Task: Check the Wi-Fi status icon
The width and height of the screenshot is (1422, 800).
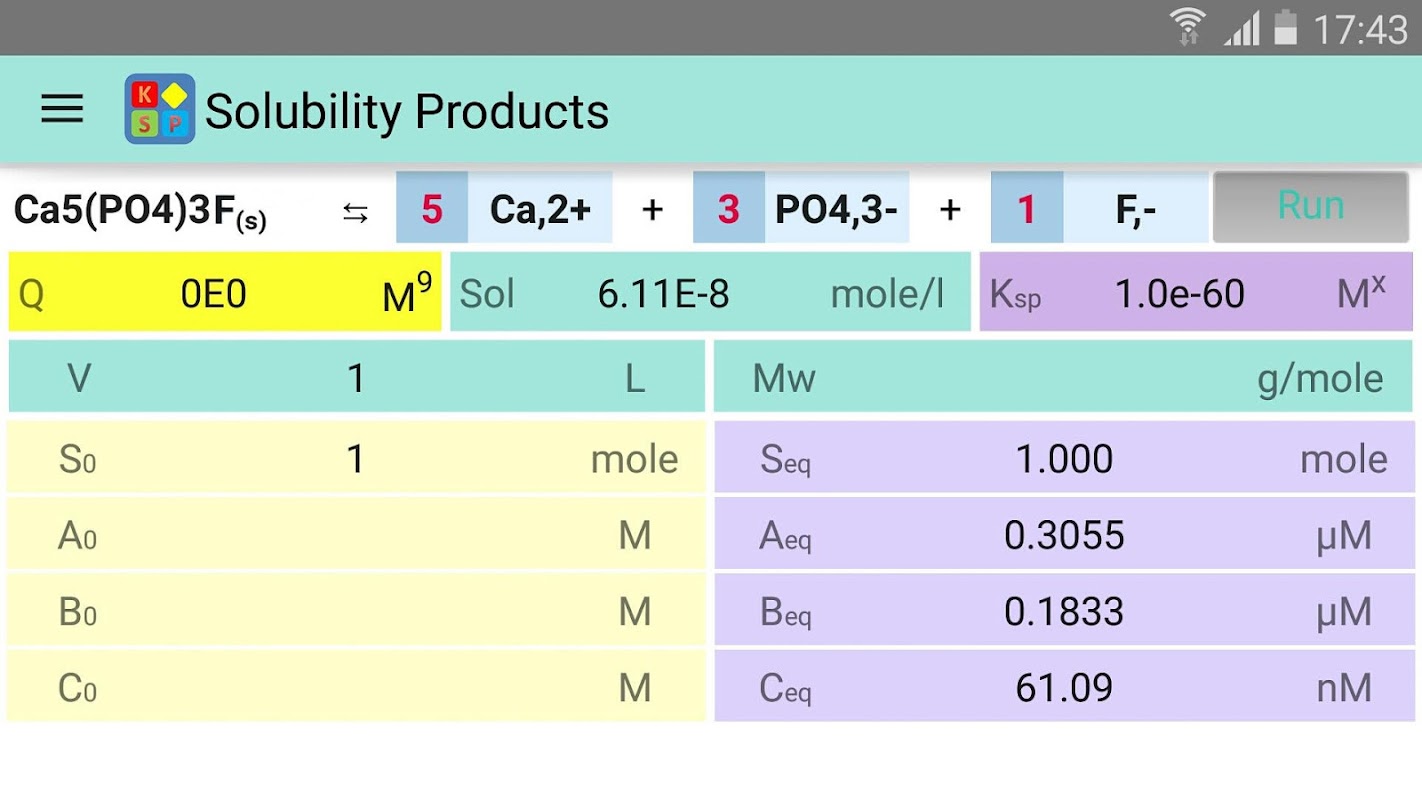Action: [x=1188, y=28]
